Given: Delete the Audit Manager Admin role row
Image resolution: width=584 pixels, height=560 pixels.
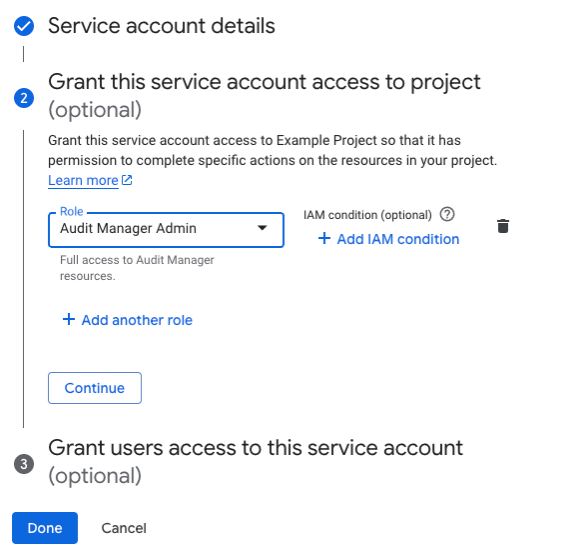Looking at the screenshot, I should click(x=503, y=226).
